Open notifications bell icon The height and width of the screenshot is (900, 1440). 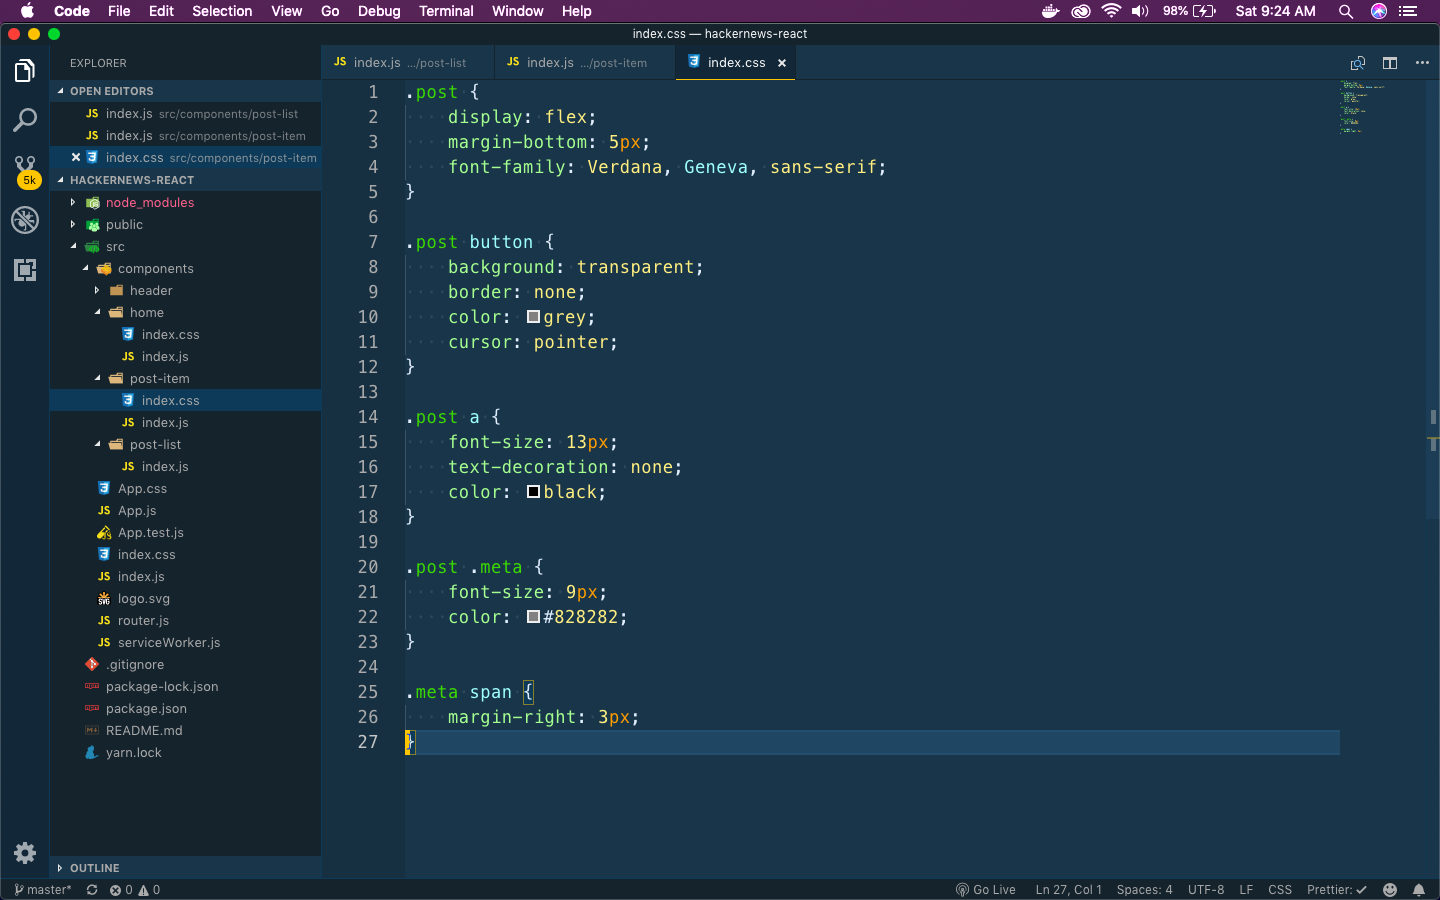tap(1419, 890)
